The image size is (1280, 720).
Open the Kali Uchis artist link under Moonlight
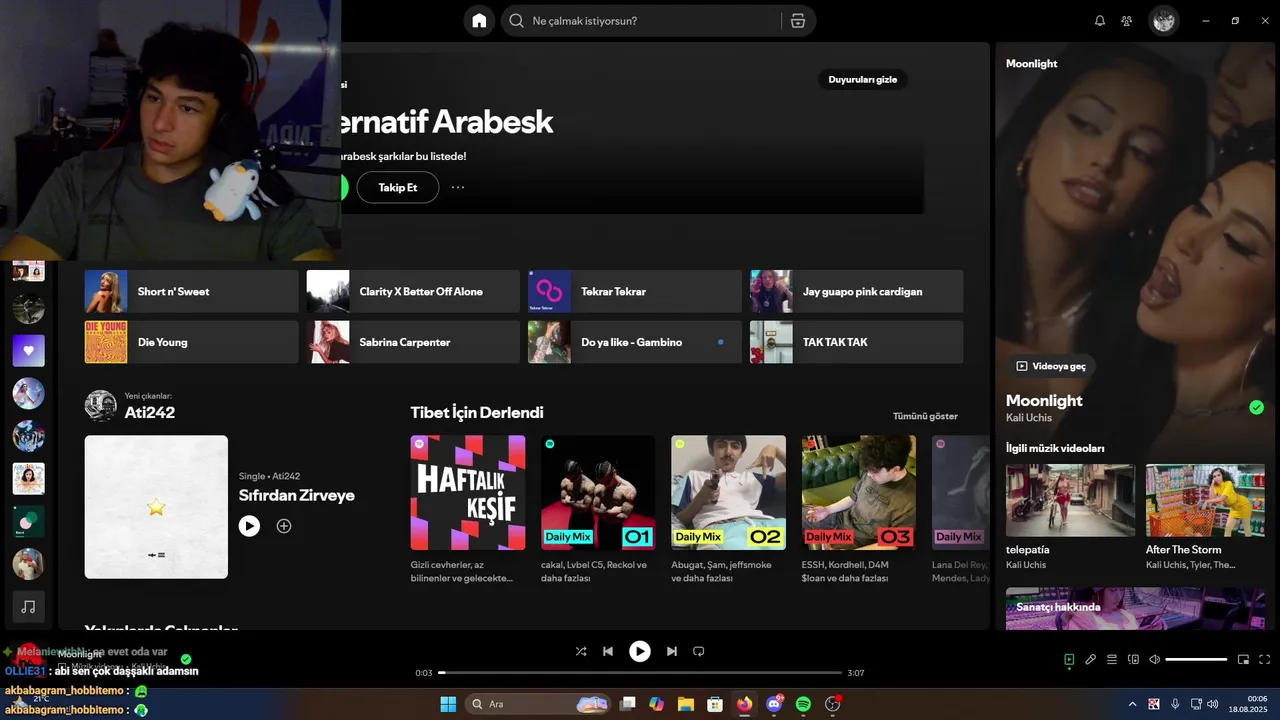point(1029,418)
